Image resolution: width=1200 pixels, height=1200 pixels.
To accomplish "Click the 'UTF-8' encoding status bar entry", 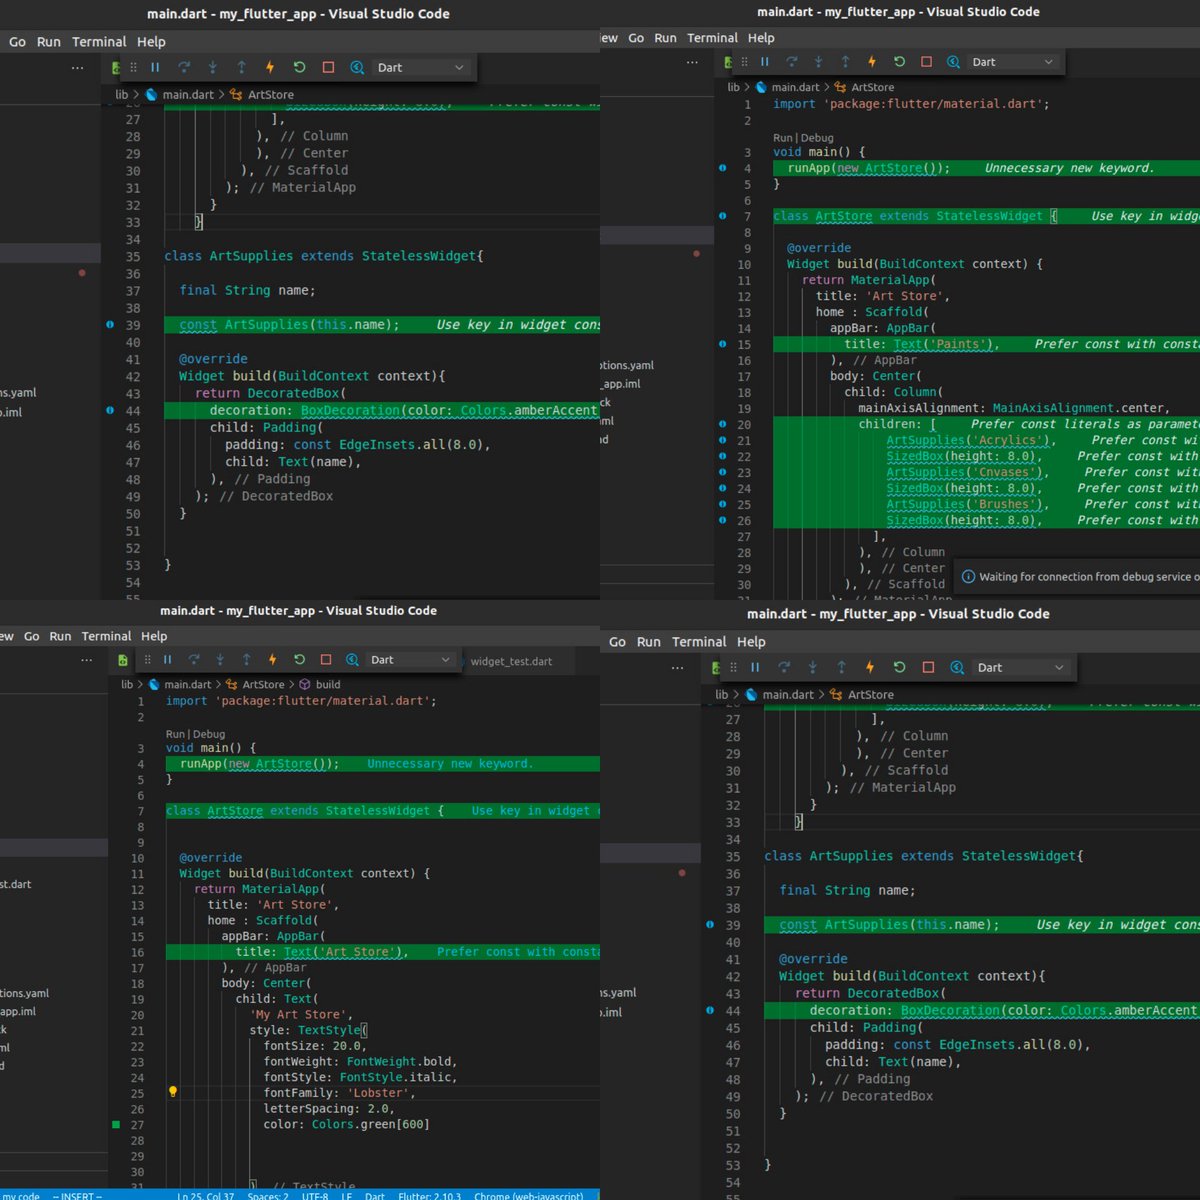I will [314, 1195].
